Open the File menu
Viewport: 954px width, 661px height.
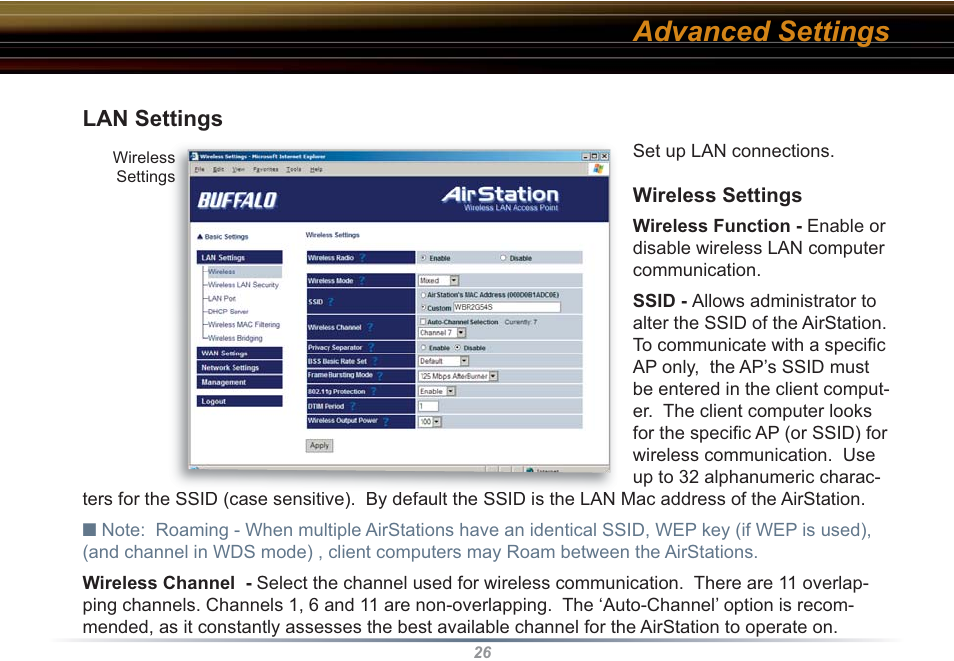(200, 169)
